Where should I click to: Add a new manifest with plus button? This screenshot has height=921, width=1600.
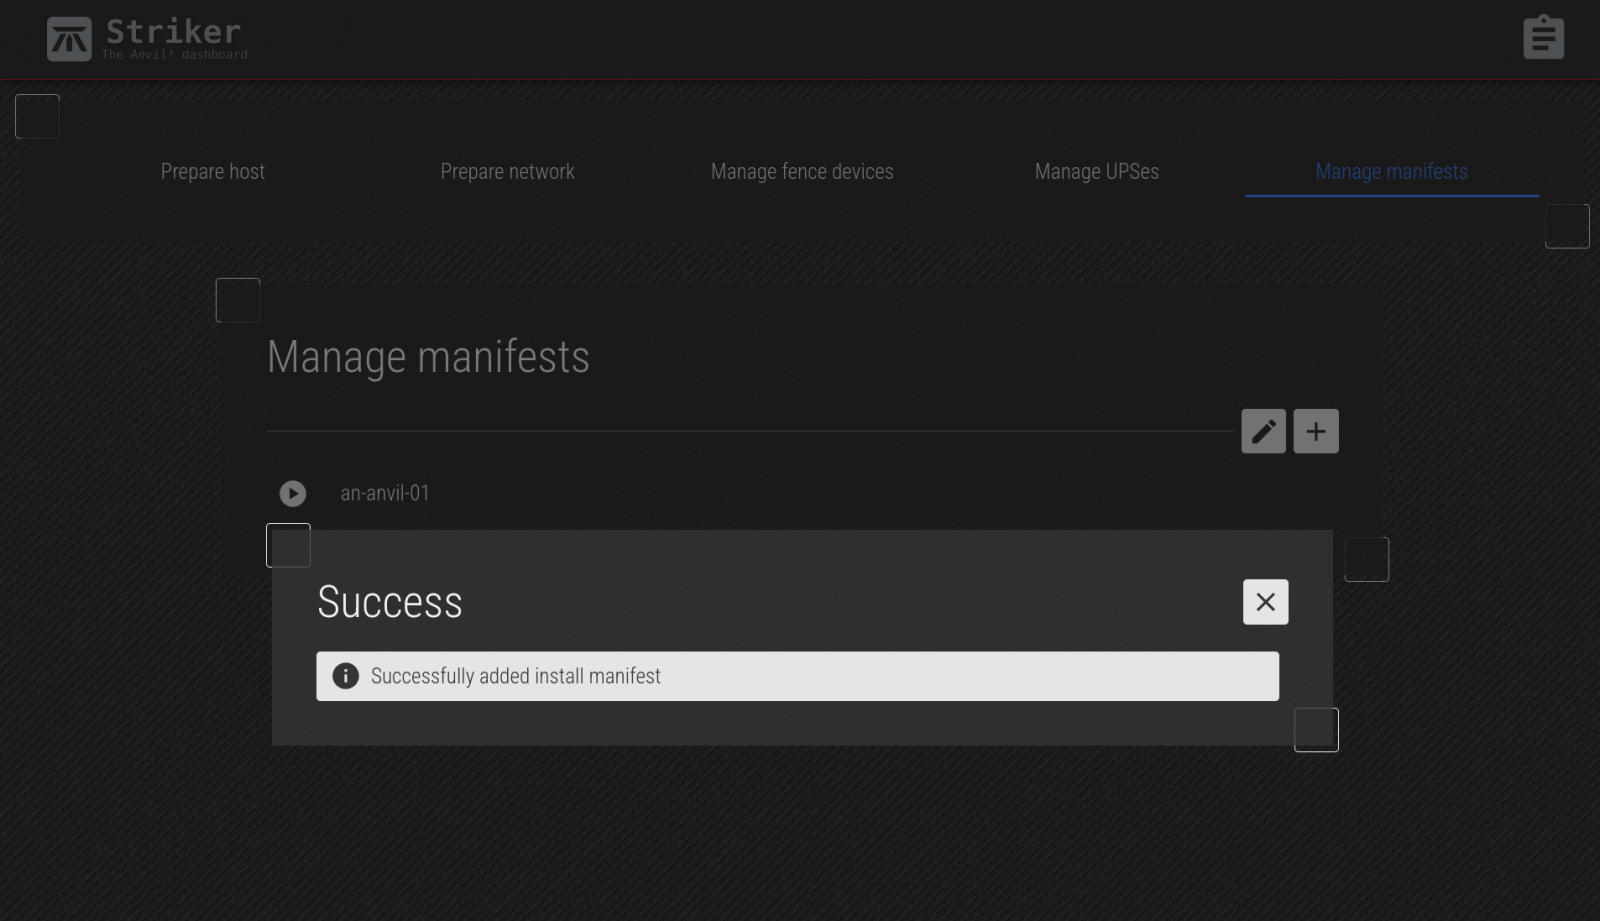(1315, 431)
